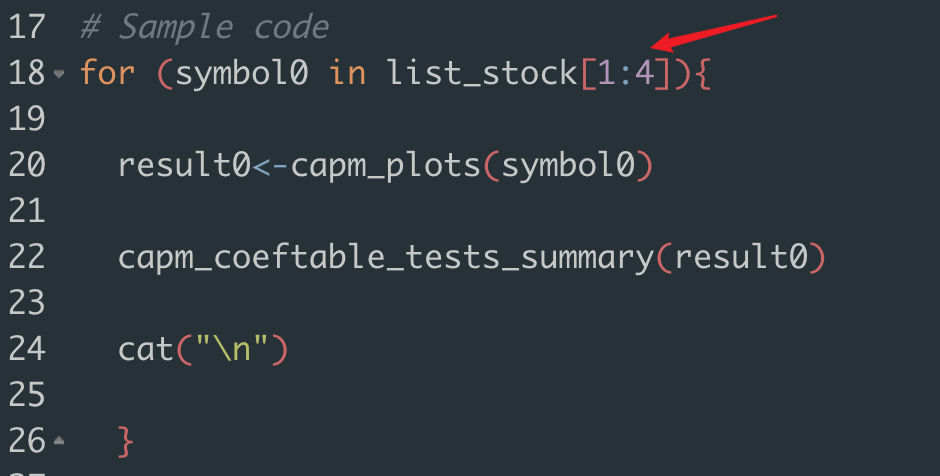Click the fold end marker on line 26
Image resolution: width=940 pixels, height=476 pixels.
click(x=60, y=440)
